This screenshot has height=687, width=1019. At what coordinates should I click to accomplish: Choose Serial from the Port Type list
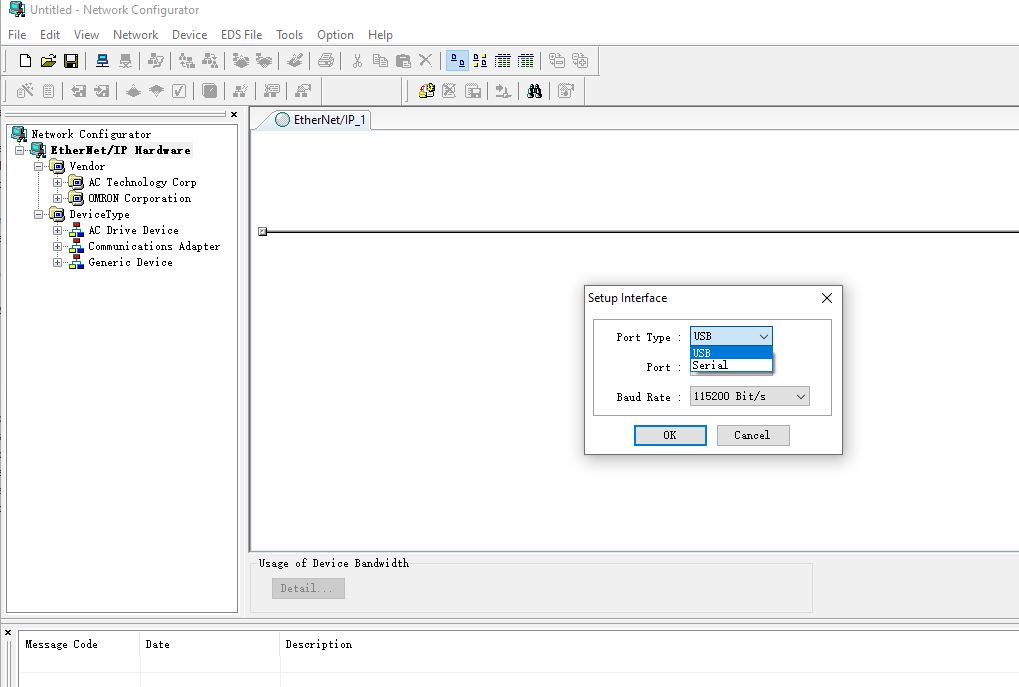pyautogui.click(x=711, y=365)
